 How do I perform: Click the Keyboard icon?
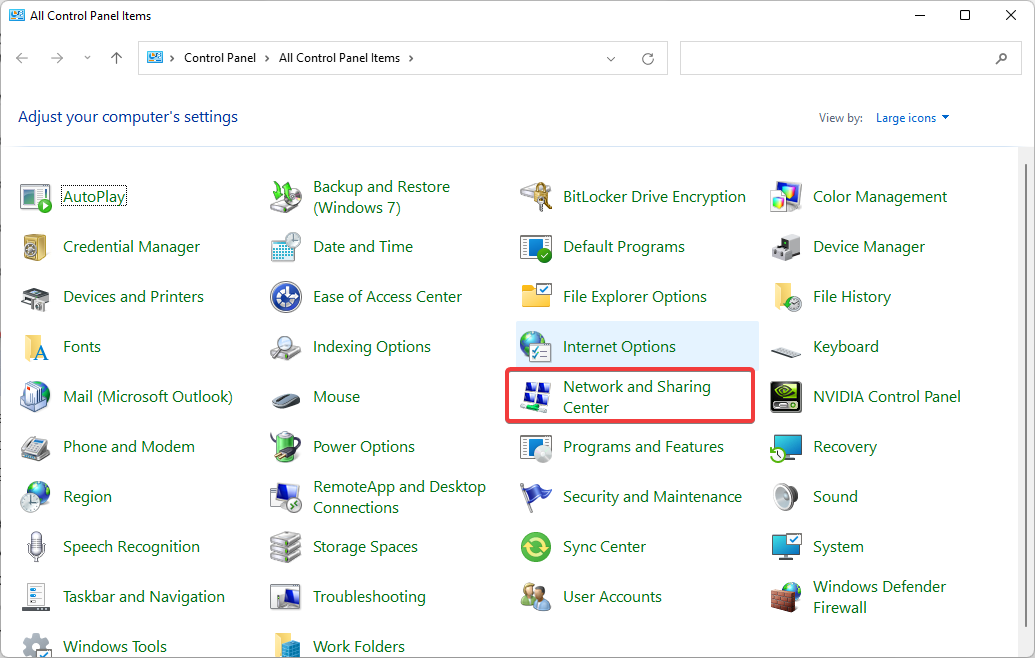point(786,351)
